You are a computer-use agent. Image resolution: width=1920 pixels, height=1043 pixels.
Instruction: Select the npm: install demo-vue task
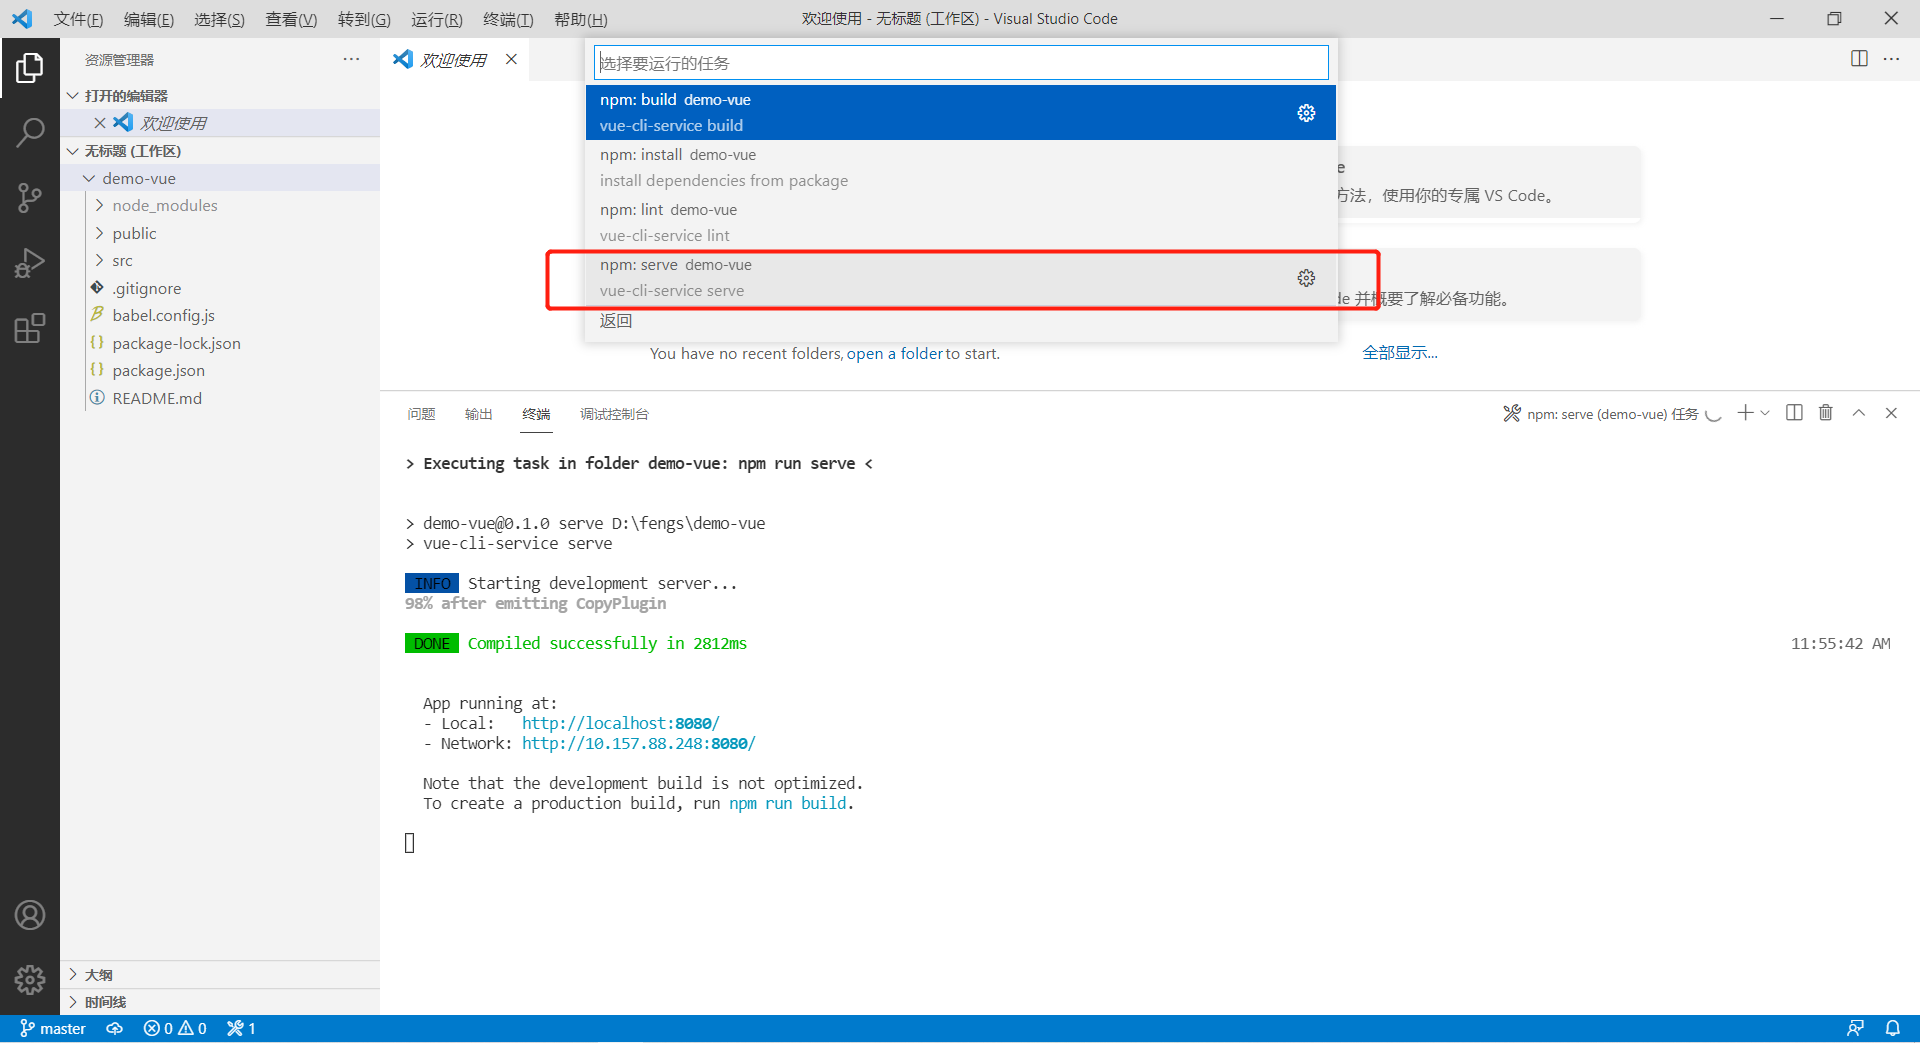tap(961, 167)
